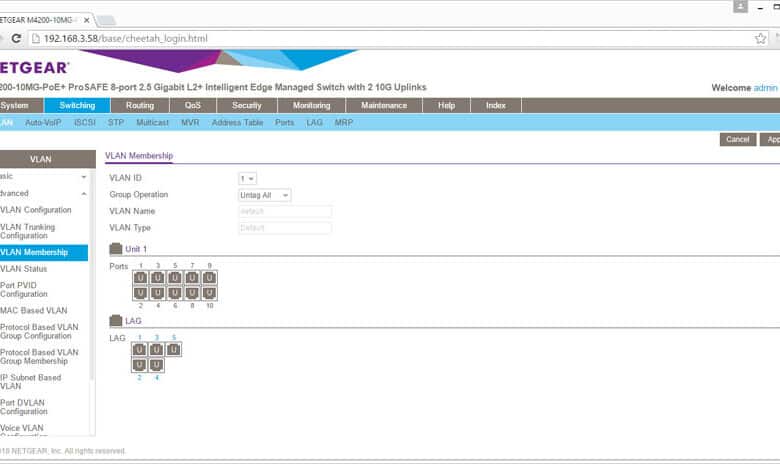Open the VLAN ID dropdown

click(x=247, y=179)
